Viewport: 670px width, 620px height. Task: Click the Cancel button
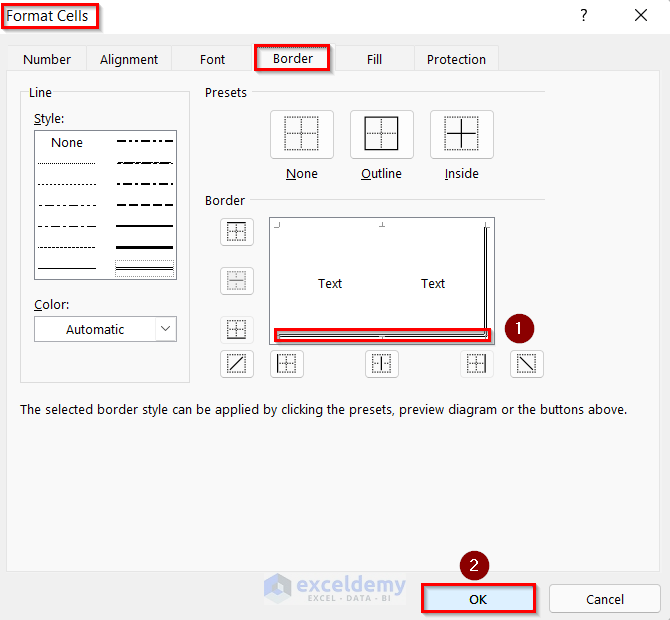[605, 599]
